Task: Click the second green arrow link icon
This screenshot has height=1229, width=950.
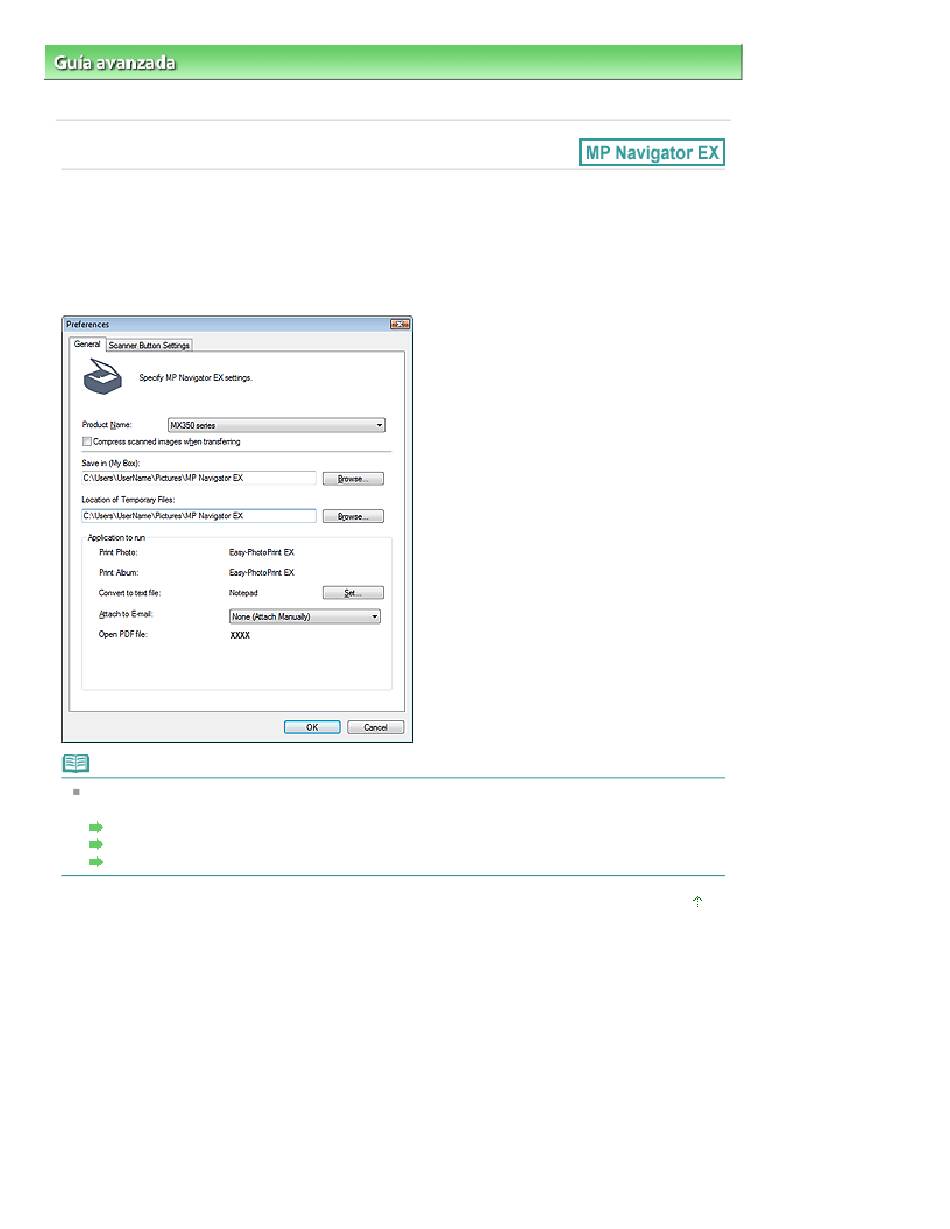Action: coord(96,844)
